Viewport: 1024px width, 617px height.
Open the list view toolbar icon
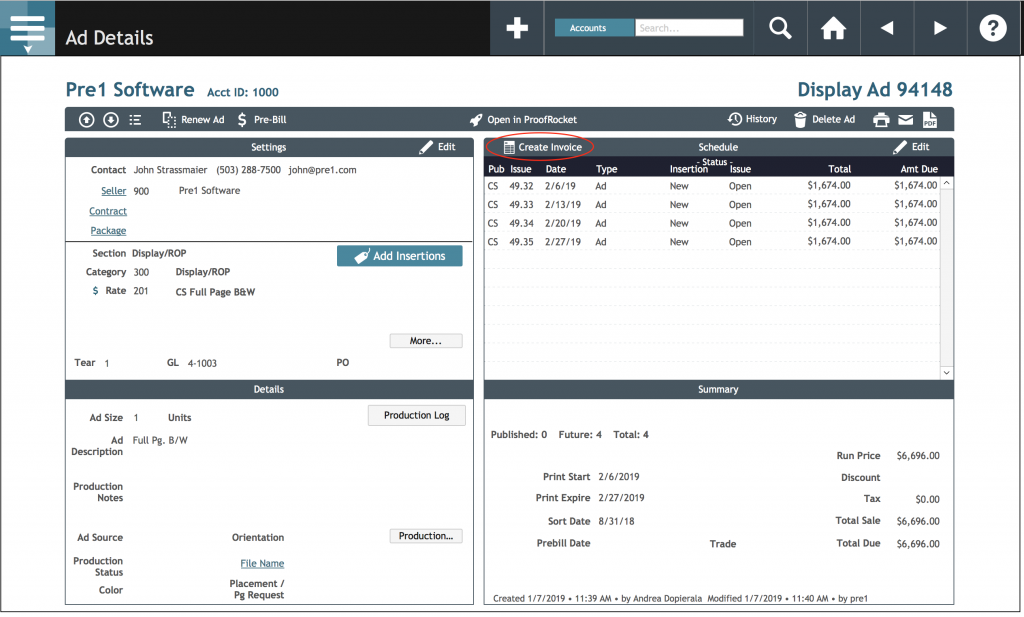pos(136,118)
